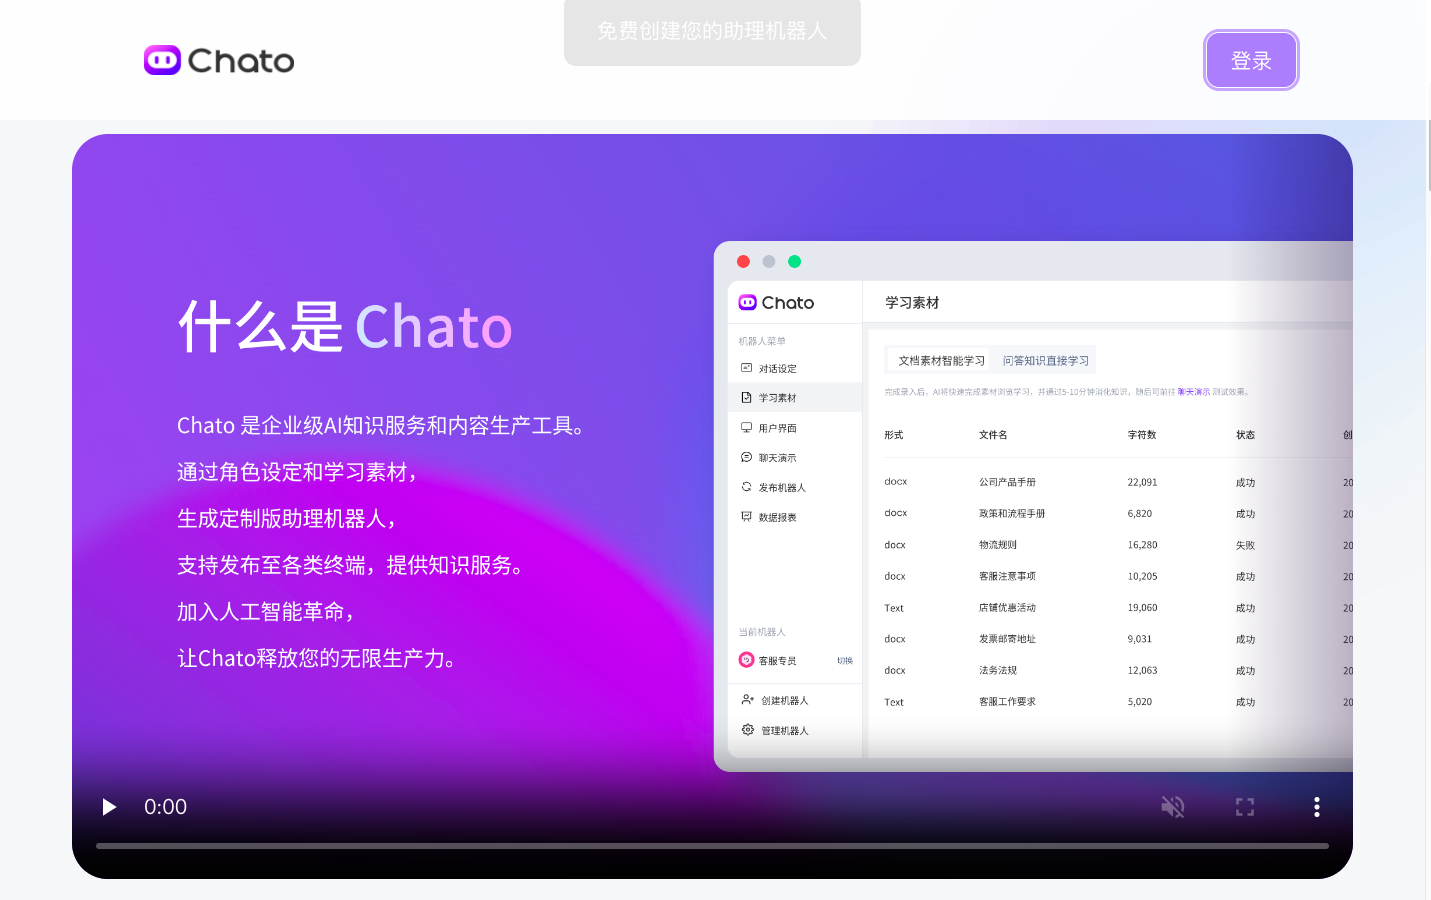Click the 16,280 character count

pyautogui.click(x=1142, y=545)
